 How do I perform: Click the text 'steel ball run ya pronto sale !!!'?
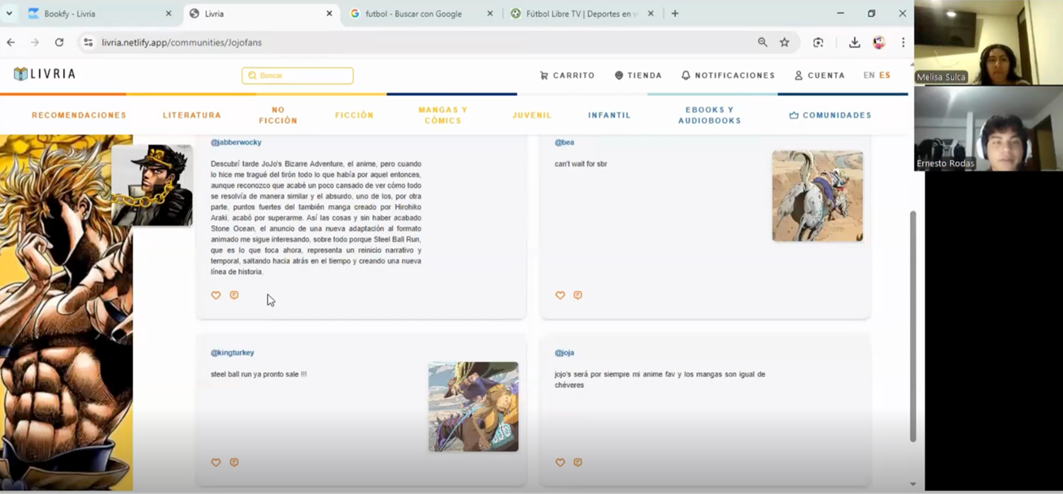pyautogui.click(x=259, y=374)
